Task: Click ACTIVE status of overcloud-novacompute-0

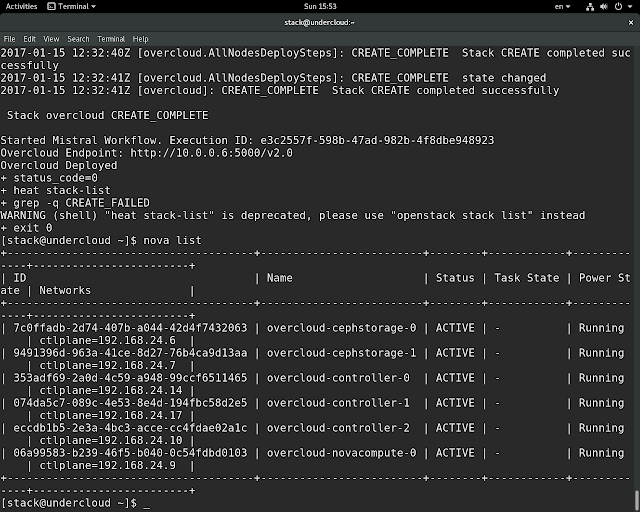Action: tap(455, 453)
